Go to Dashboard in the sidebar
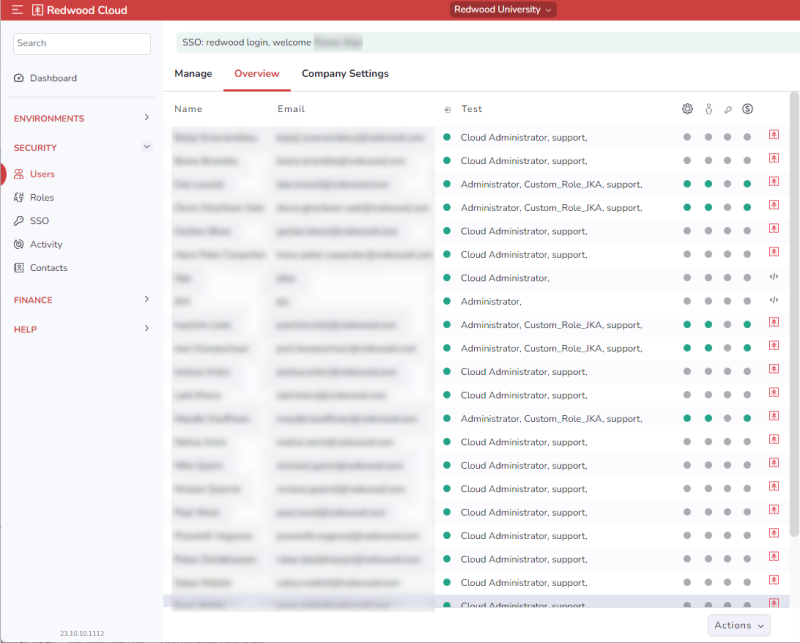 [x=52, y=78]
